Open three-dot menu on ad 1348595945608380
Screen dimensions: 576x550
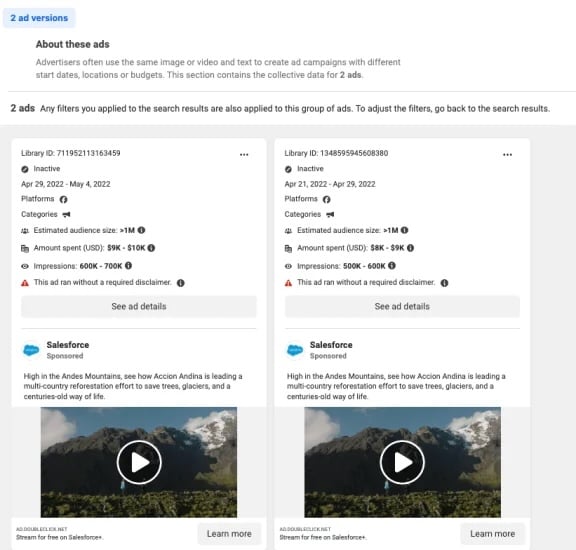(507, 155)
